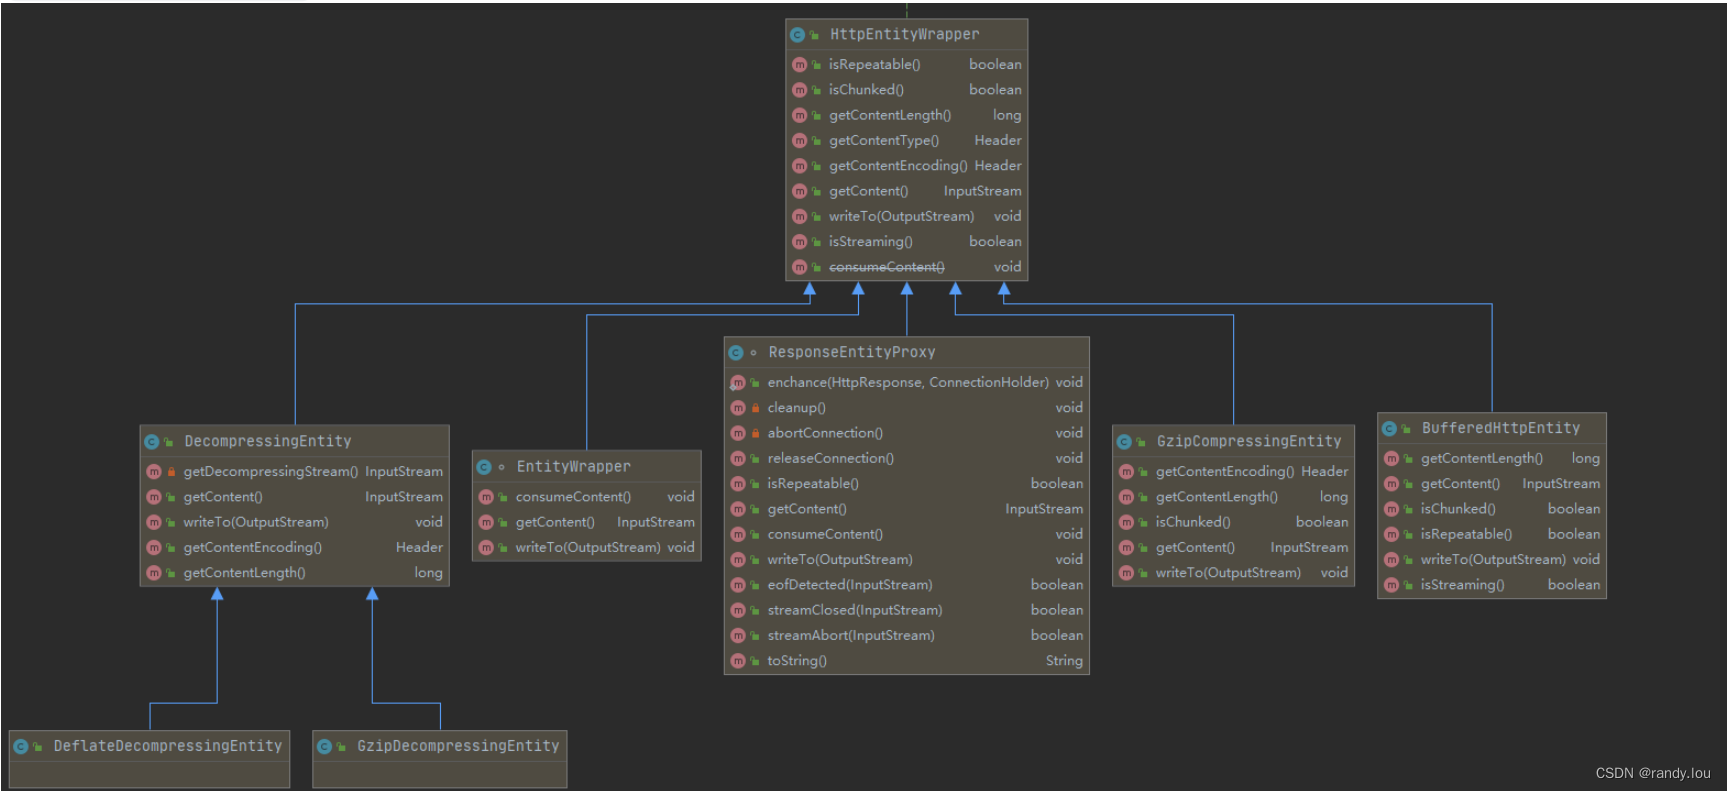The height and width of the screenshot is (791, 1727).
Task: Click writeTo(OutputStream) in EntityWrapper
Action: 588,548
